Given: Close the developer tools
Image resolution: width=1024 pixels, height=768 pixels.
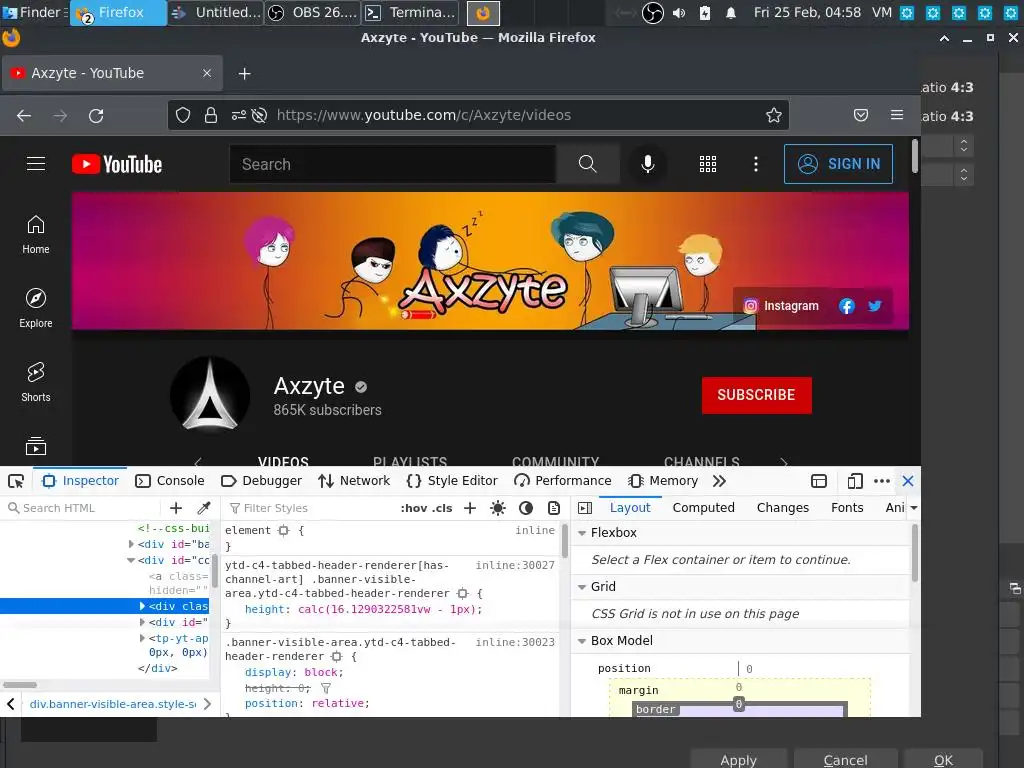Looking at the screenshot, I should [x=908, y=481].
